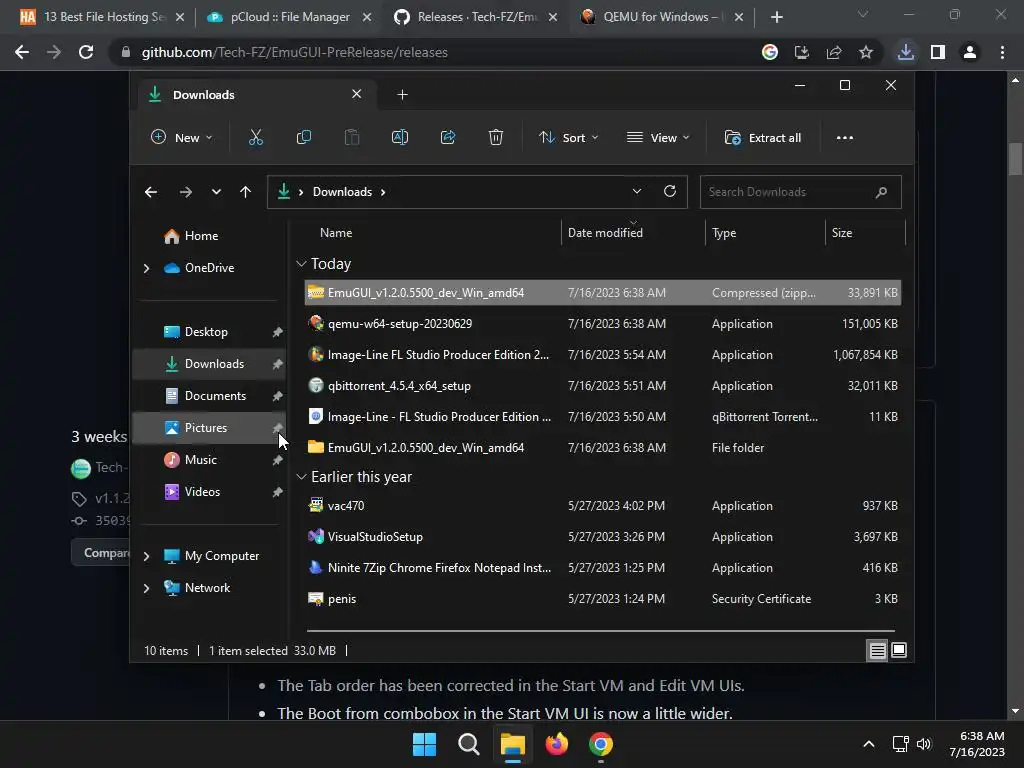Open the View dropdown
The height and width of the screenshot is (768, 1024).
(x=658, y=137)
